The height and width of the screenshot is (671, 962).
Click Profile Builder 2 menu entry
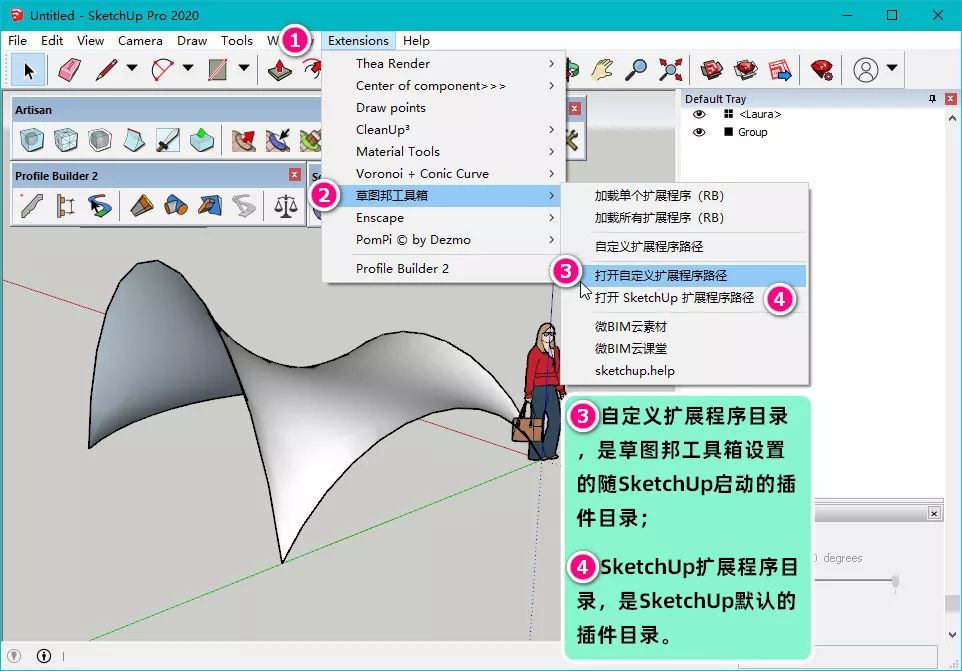pyautogui.click(x=444, y=269)
